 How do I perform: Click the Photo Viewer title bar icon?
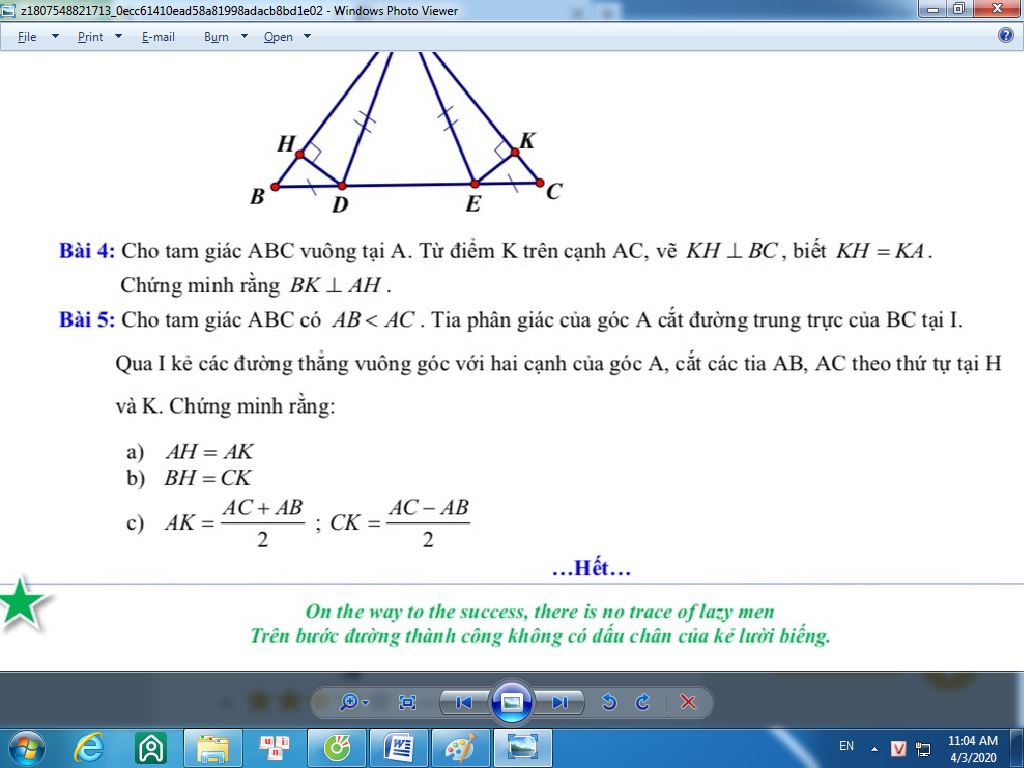pyautogui.click(x=8, y=10)
